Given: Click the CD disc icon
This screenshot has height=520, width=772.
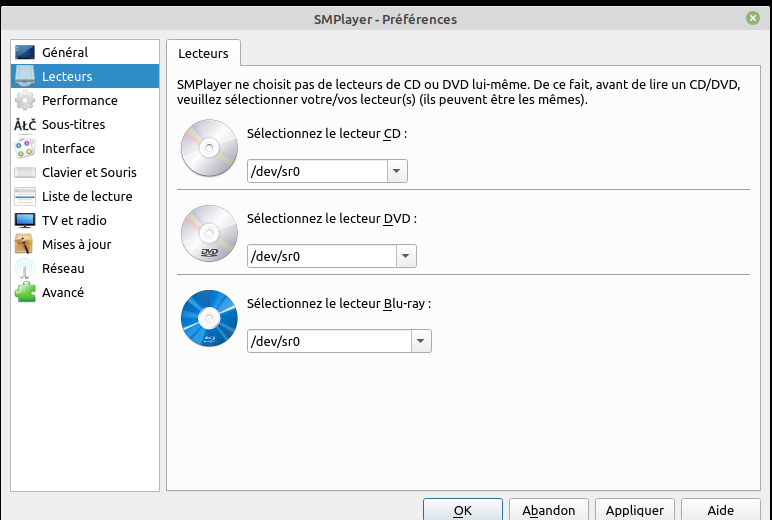Looking at the screenshot, I should [x=209, y=148].
